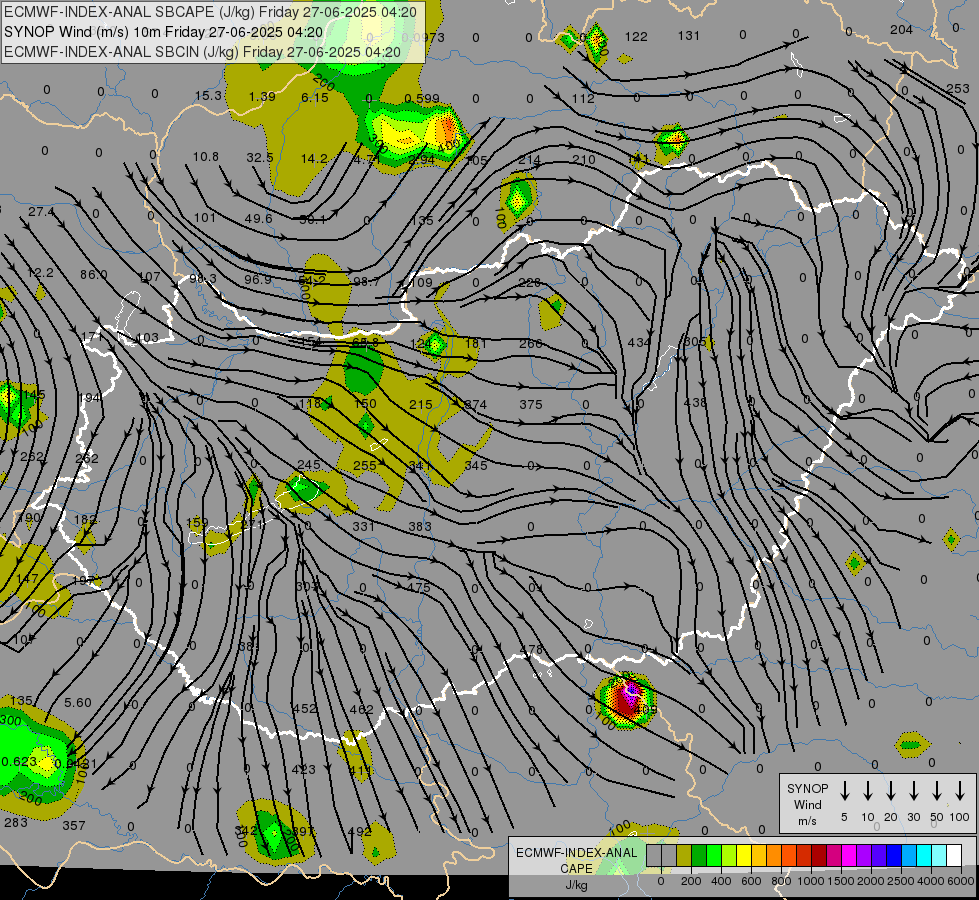This screenshot has height=900, width=979.
Task: Click the olive swatch in the CAPE colorbar
Action: click(684, 855)
